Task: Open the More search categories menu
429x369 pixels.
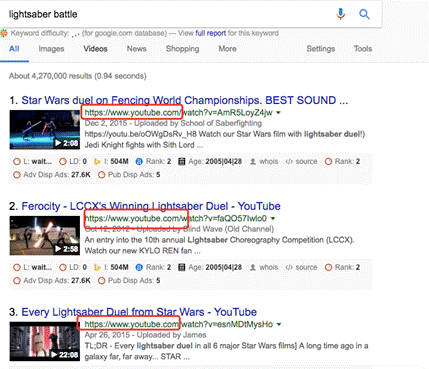Action: (227, 49)
